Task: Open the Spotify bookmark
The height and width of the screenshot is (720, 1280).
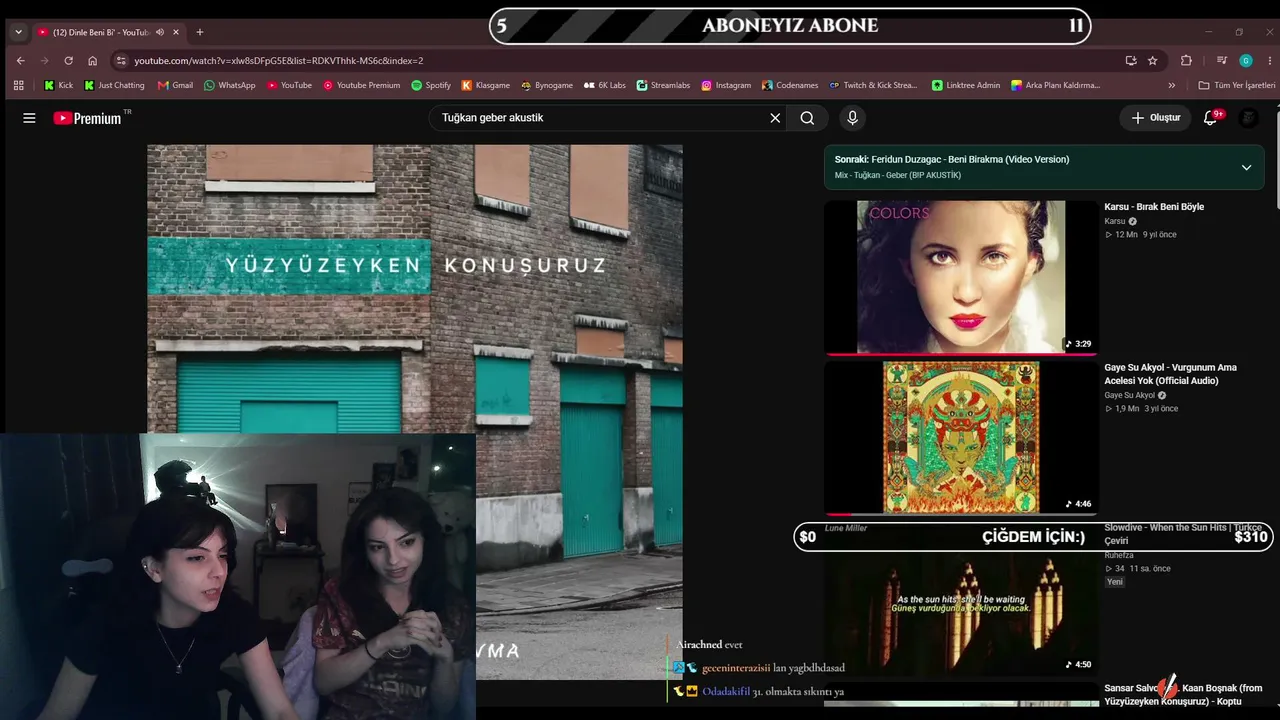Action: pyautogui.click(x=431, y=85)
